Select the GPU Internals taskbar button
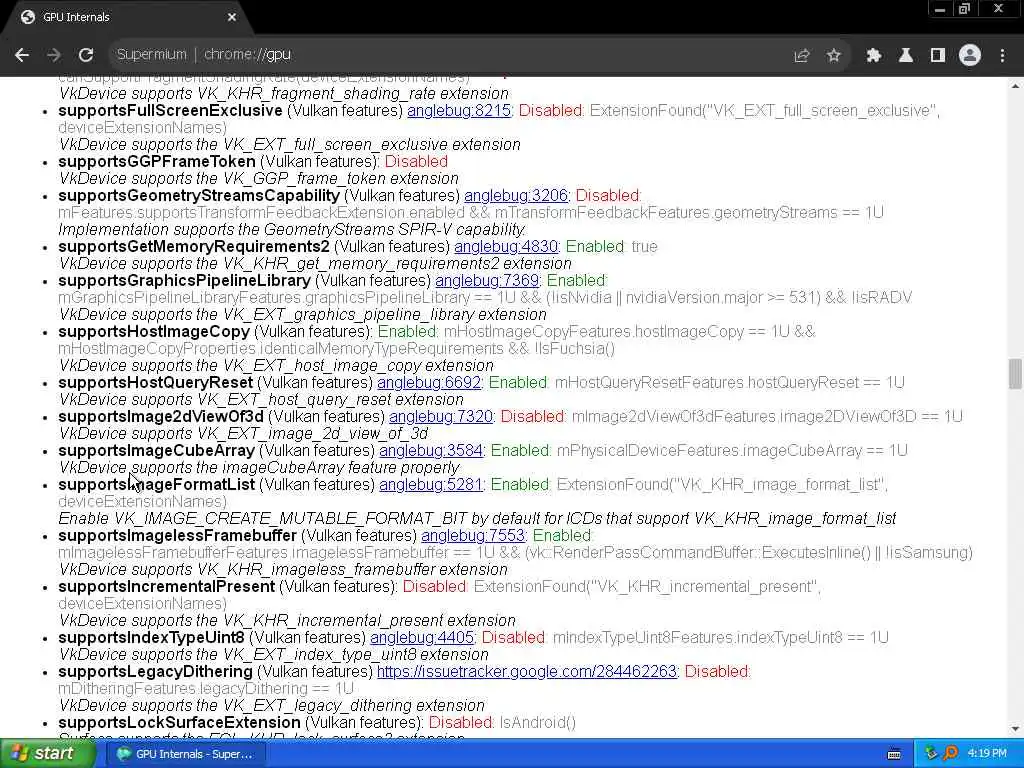The width and height of the screenshot is (1024, 768). [185, 754]
